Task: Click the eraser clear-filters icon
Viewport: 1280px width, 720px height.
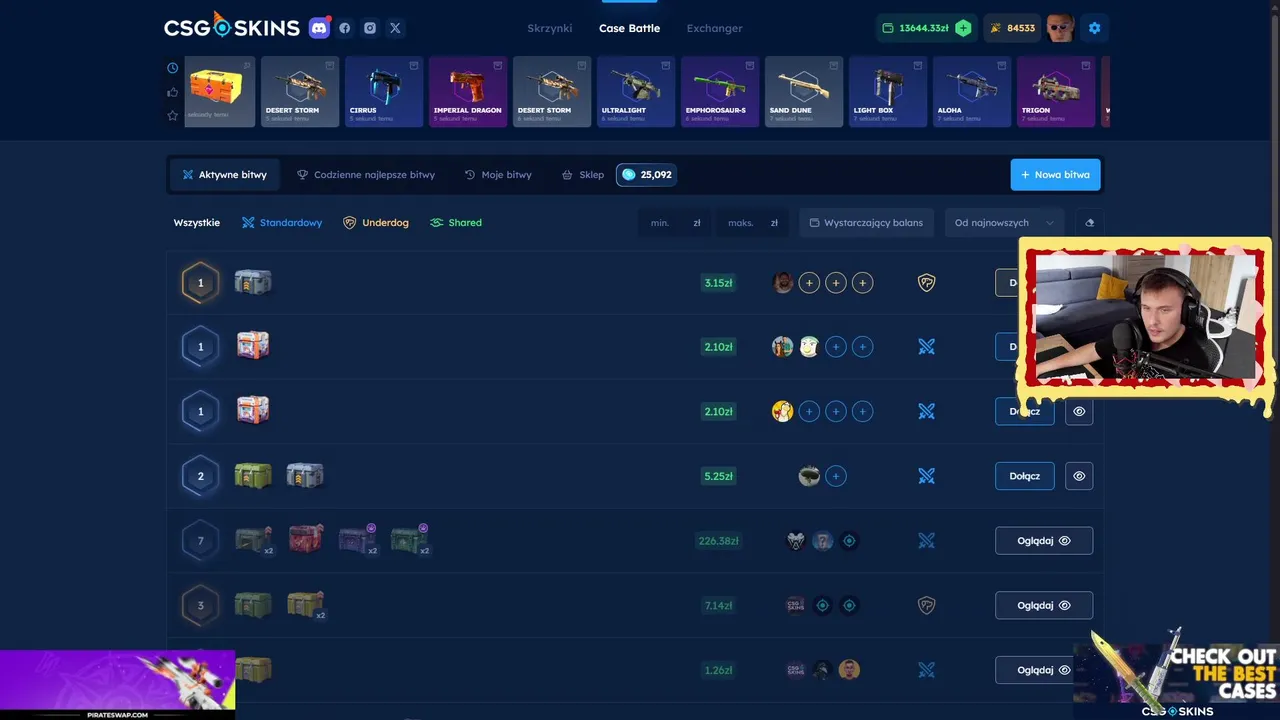Action: (1089, 223)
